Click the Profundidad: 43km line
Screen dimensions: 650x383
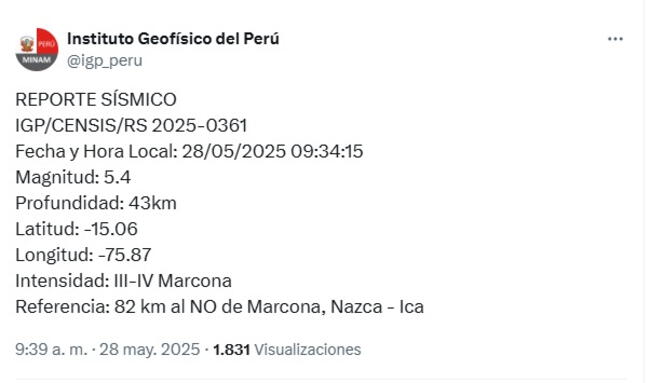[x=96, y=203]
